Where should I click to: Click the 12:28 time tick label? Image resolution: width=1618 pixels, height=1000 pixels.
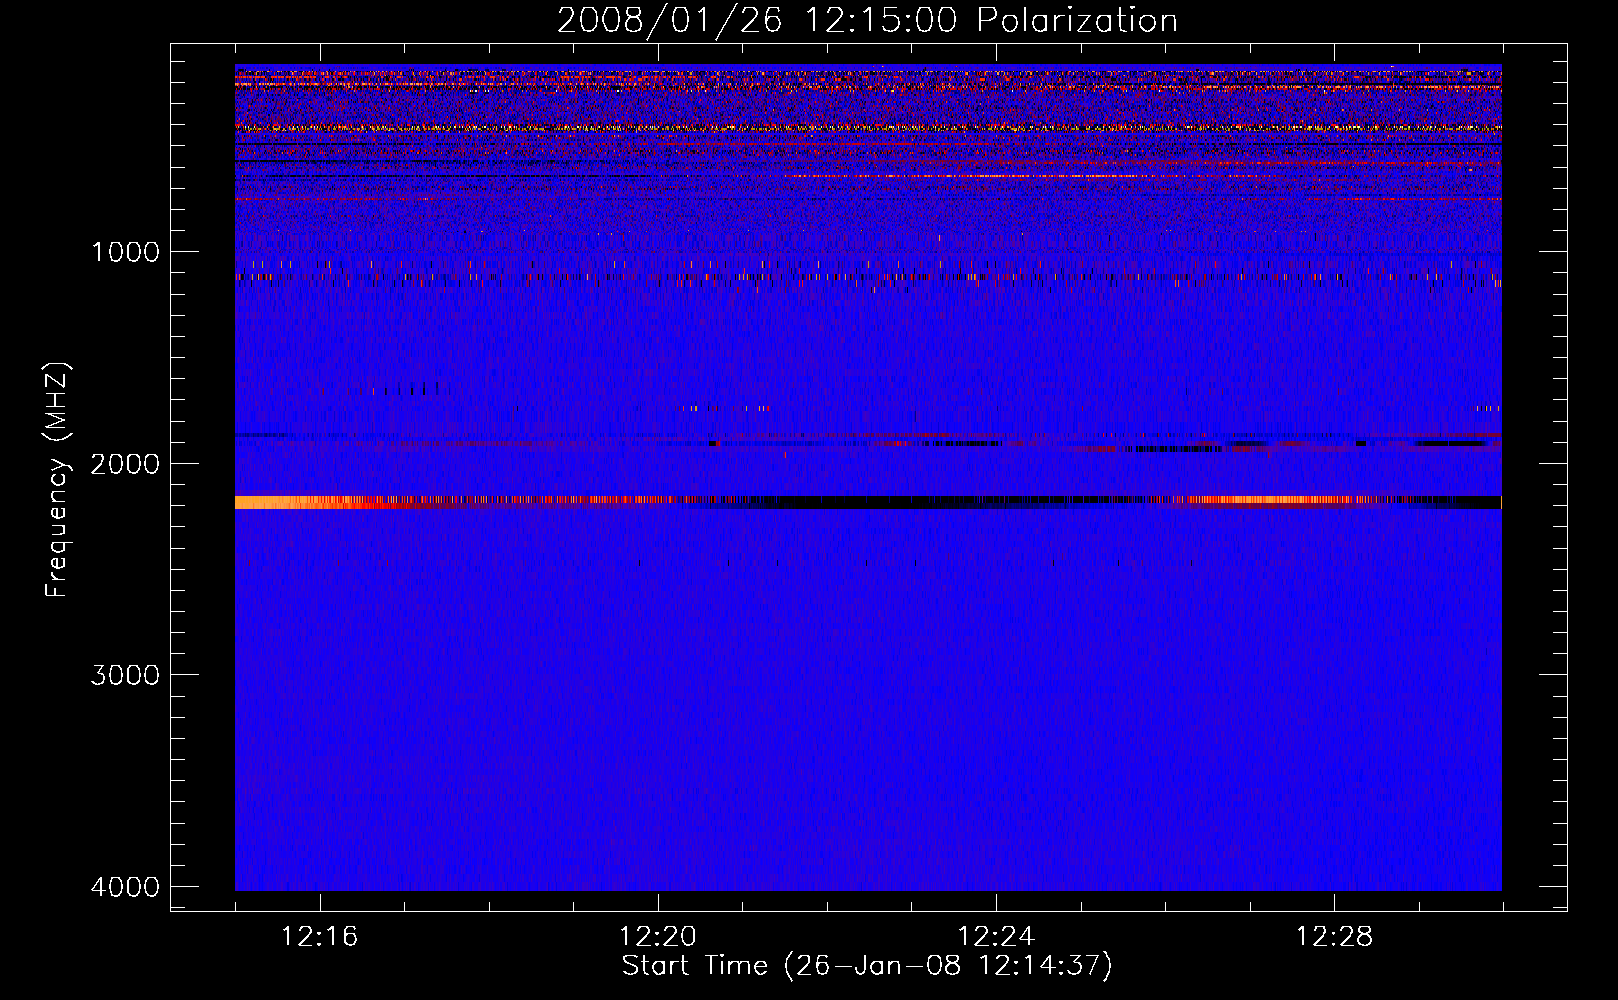point(1334,937)
